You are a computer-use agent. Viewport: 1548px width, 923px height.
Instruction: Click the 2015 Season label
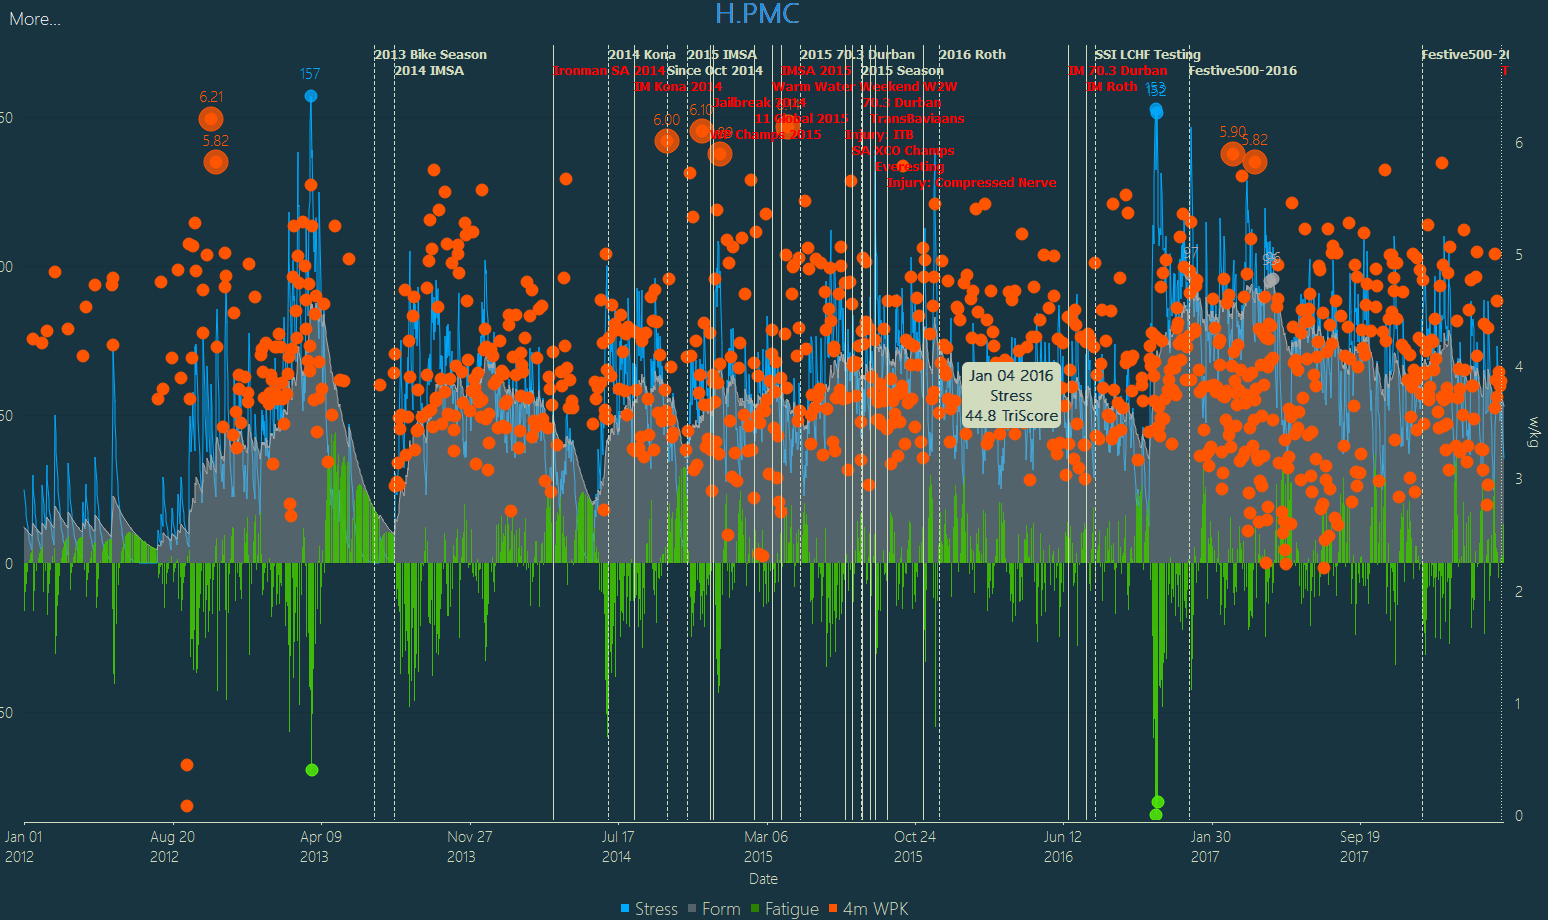pyautogui.click(x=902, y=71)
